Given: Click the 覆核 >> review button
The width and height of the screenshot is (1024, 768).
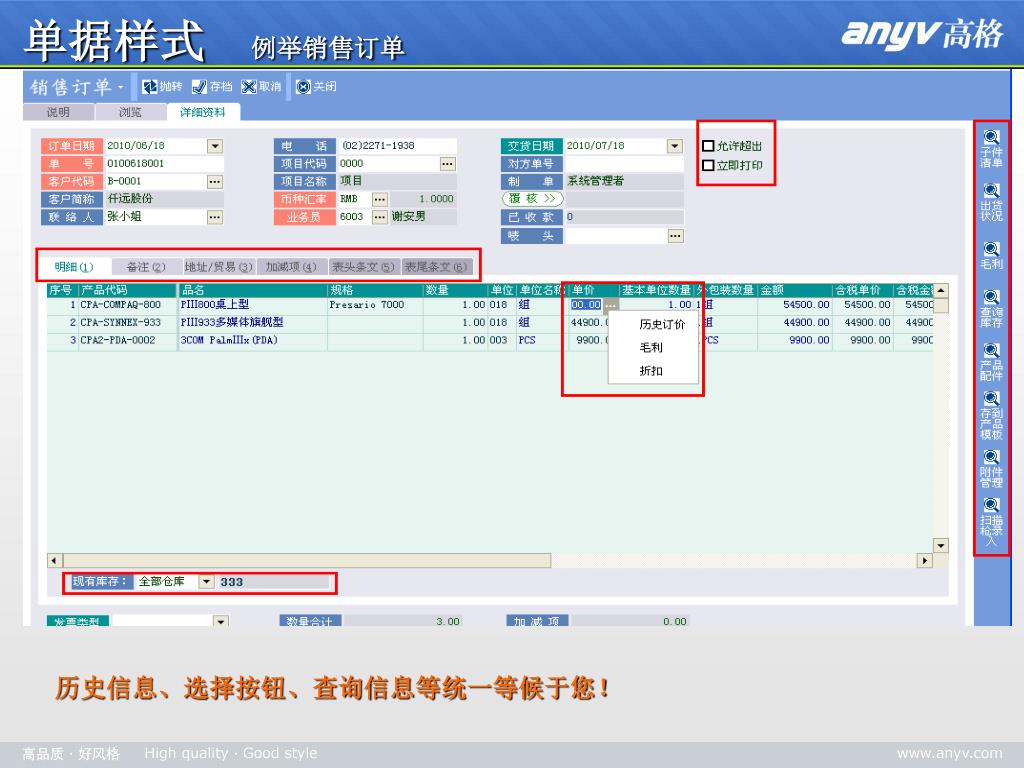Looking at the screenshot, I should (x=533, y=199).
